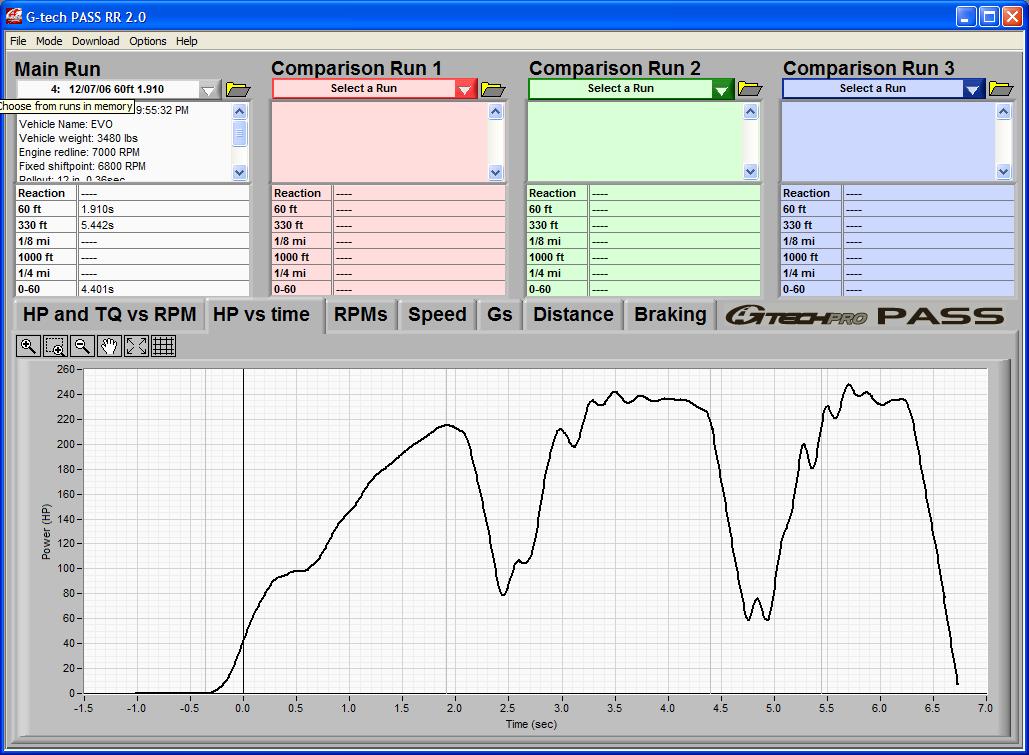Expand the Main Run selection dropdown

coord(208,90)
